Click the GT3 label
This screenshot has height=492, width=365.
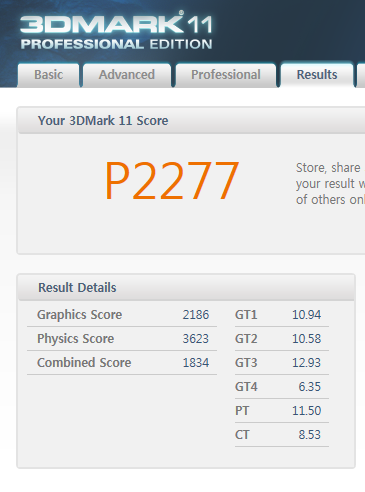(x=246, y=363)
